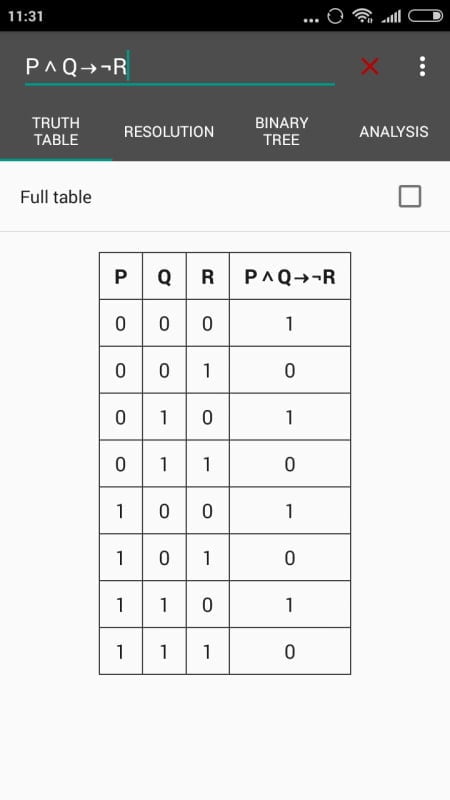Tap the Full table label
The width and height of the screenshot is (450, 800).
[56, 197]
